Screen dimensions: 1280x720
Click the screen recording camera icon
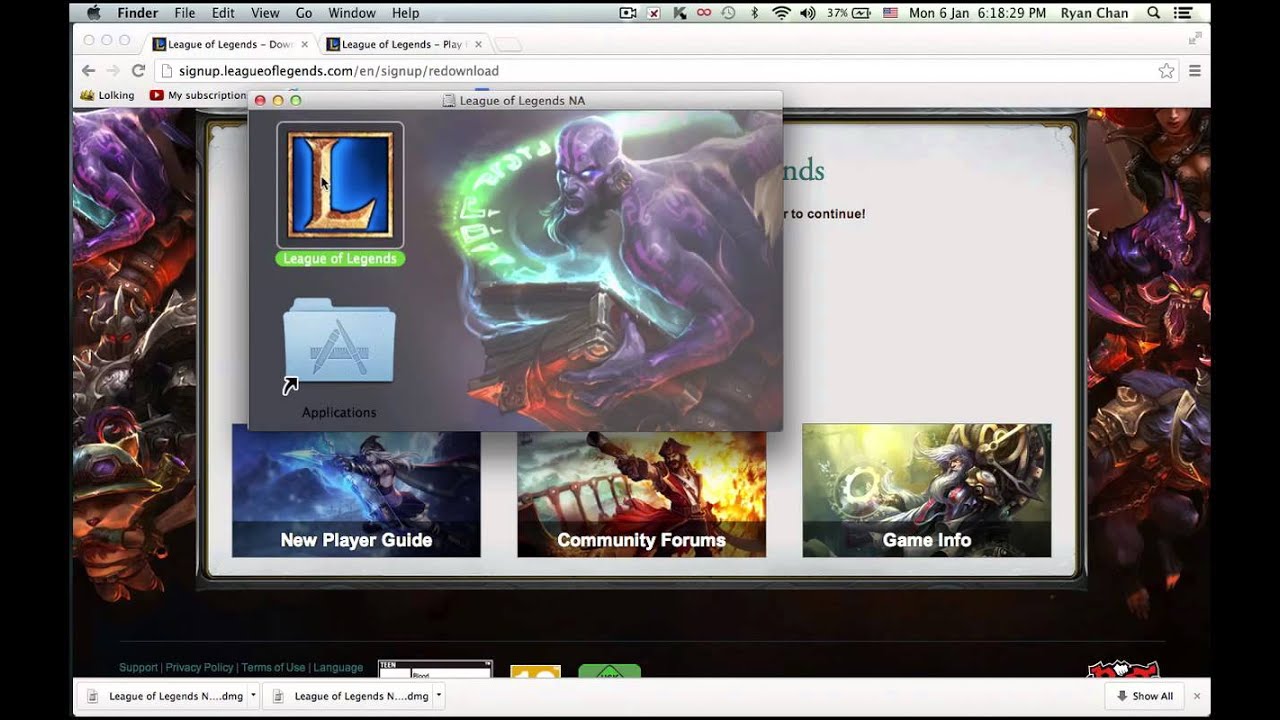(x=628, y=13)
